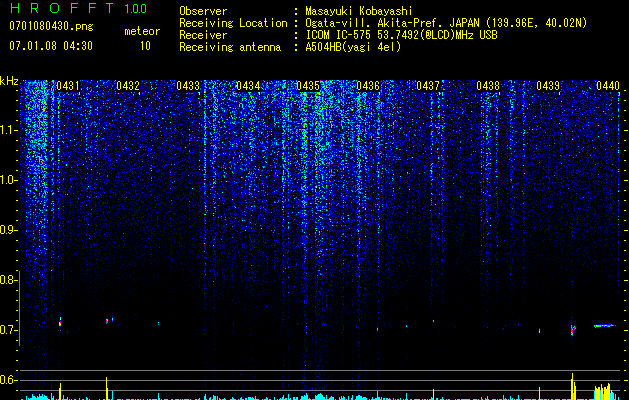
Task: Click the 0437 time marker
Action: tap(428, 86)
